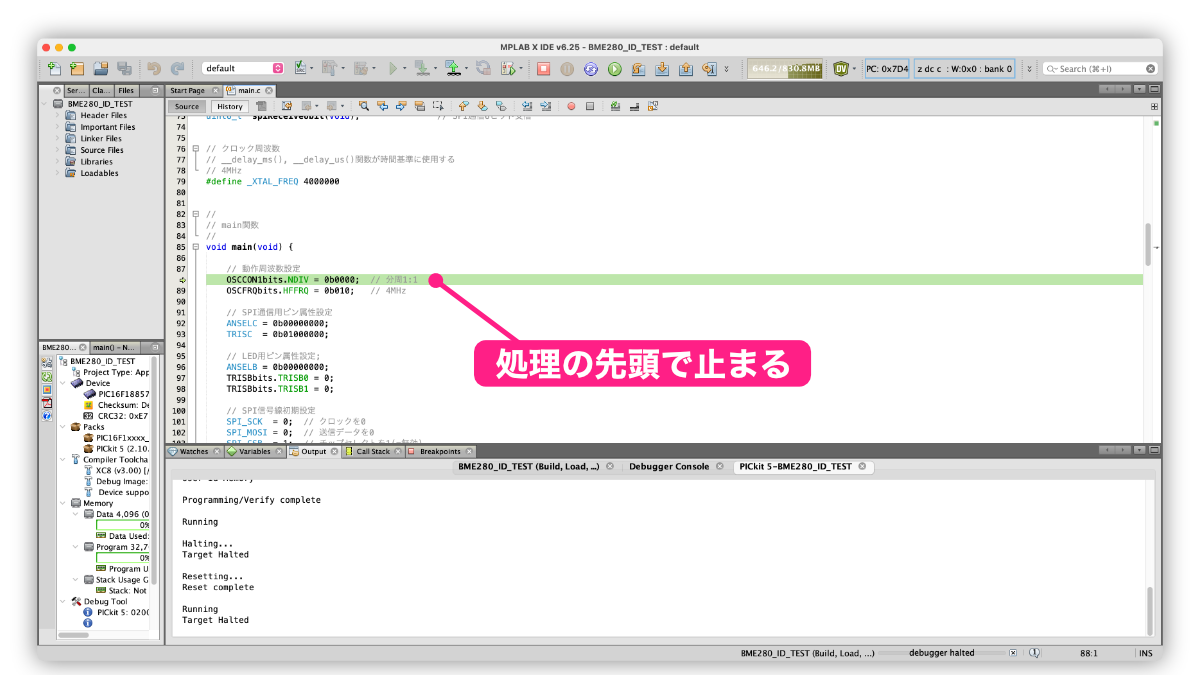Click the Search input field

pos(1099,69)
